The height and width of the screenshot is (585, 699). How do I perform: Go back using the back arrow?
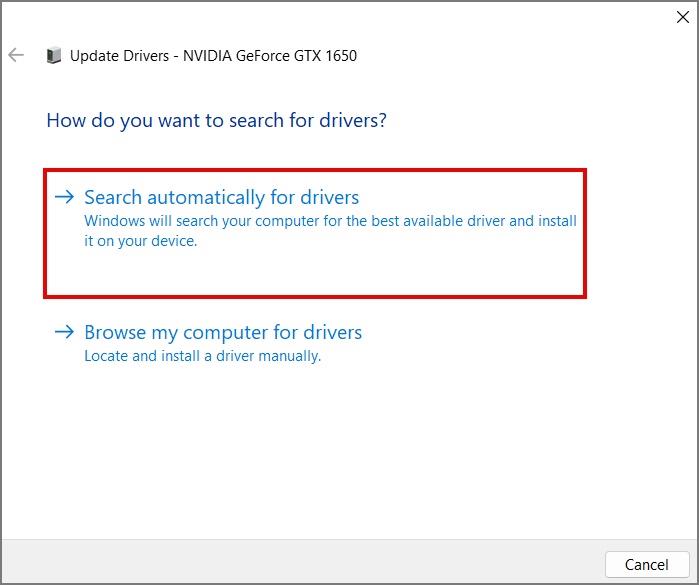point(16,55)
